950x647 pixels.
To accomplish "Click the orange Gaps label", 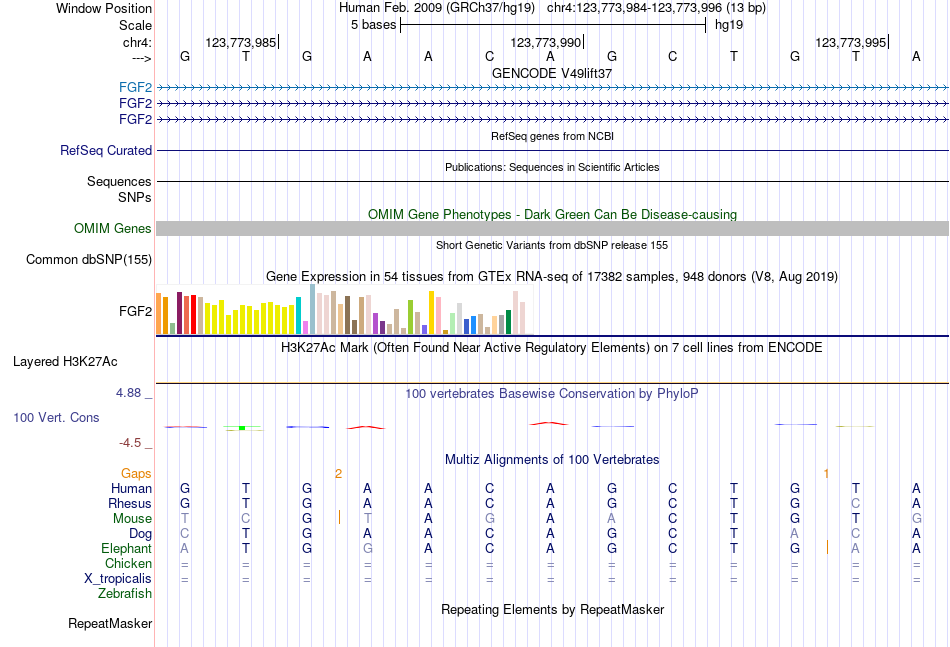I will (x=136, y=473).
